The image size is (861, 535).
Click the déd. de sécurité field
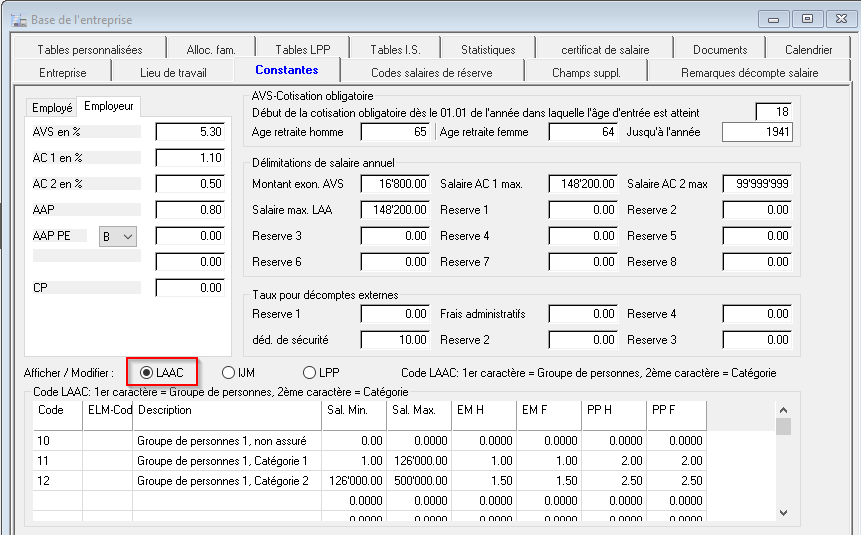coord(395,340)
